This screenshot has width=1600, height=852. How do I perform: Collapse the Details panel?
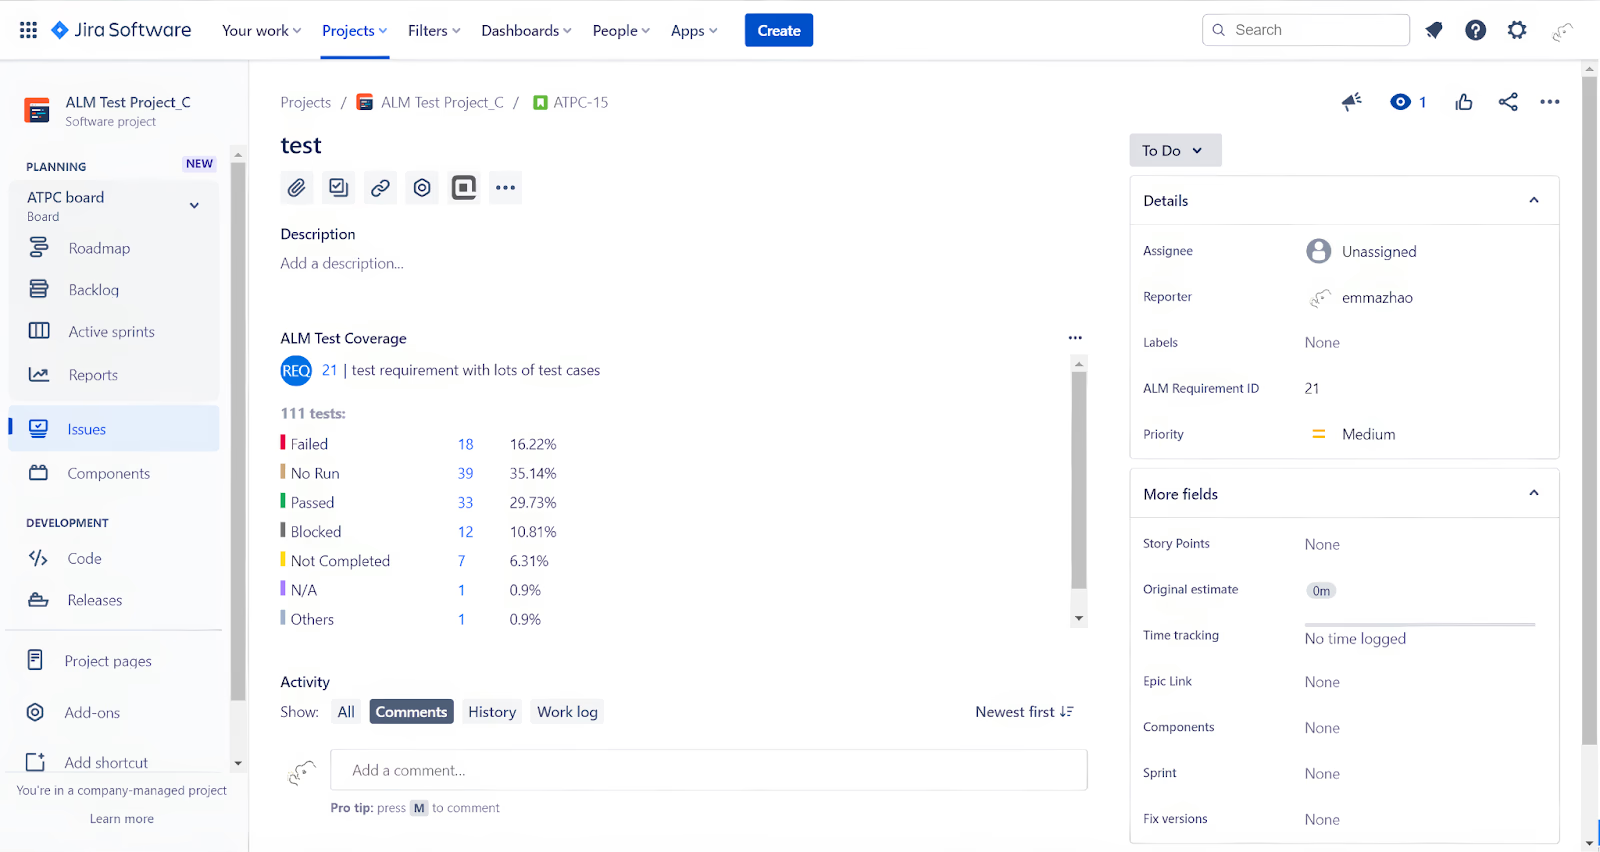1534,200
